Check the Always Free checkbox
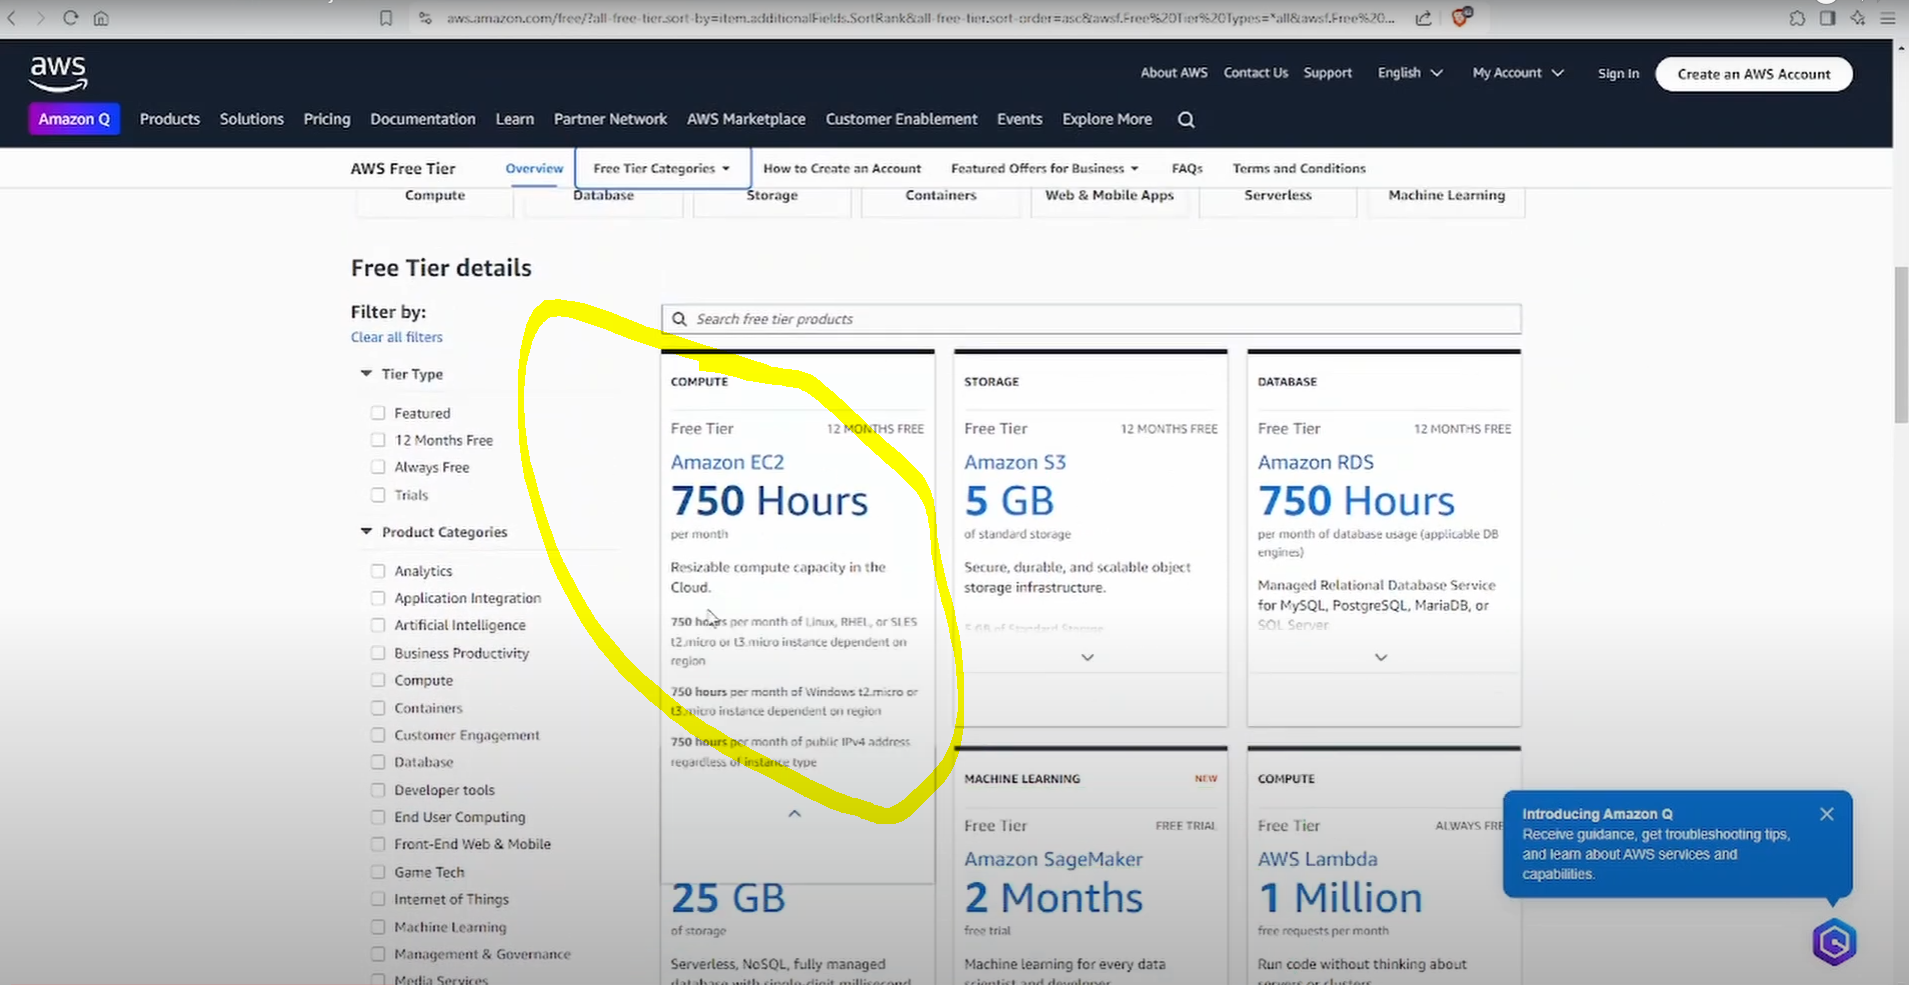This screenshot has width=1909, height=985. 378,467
